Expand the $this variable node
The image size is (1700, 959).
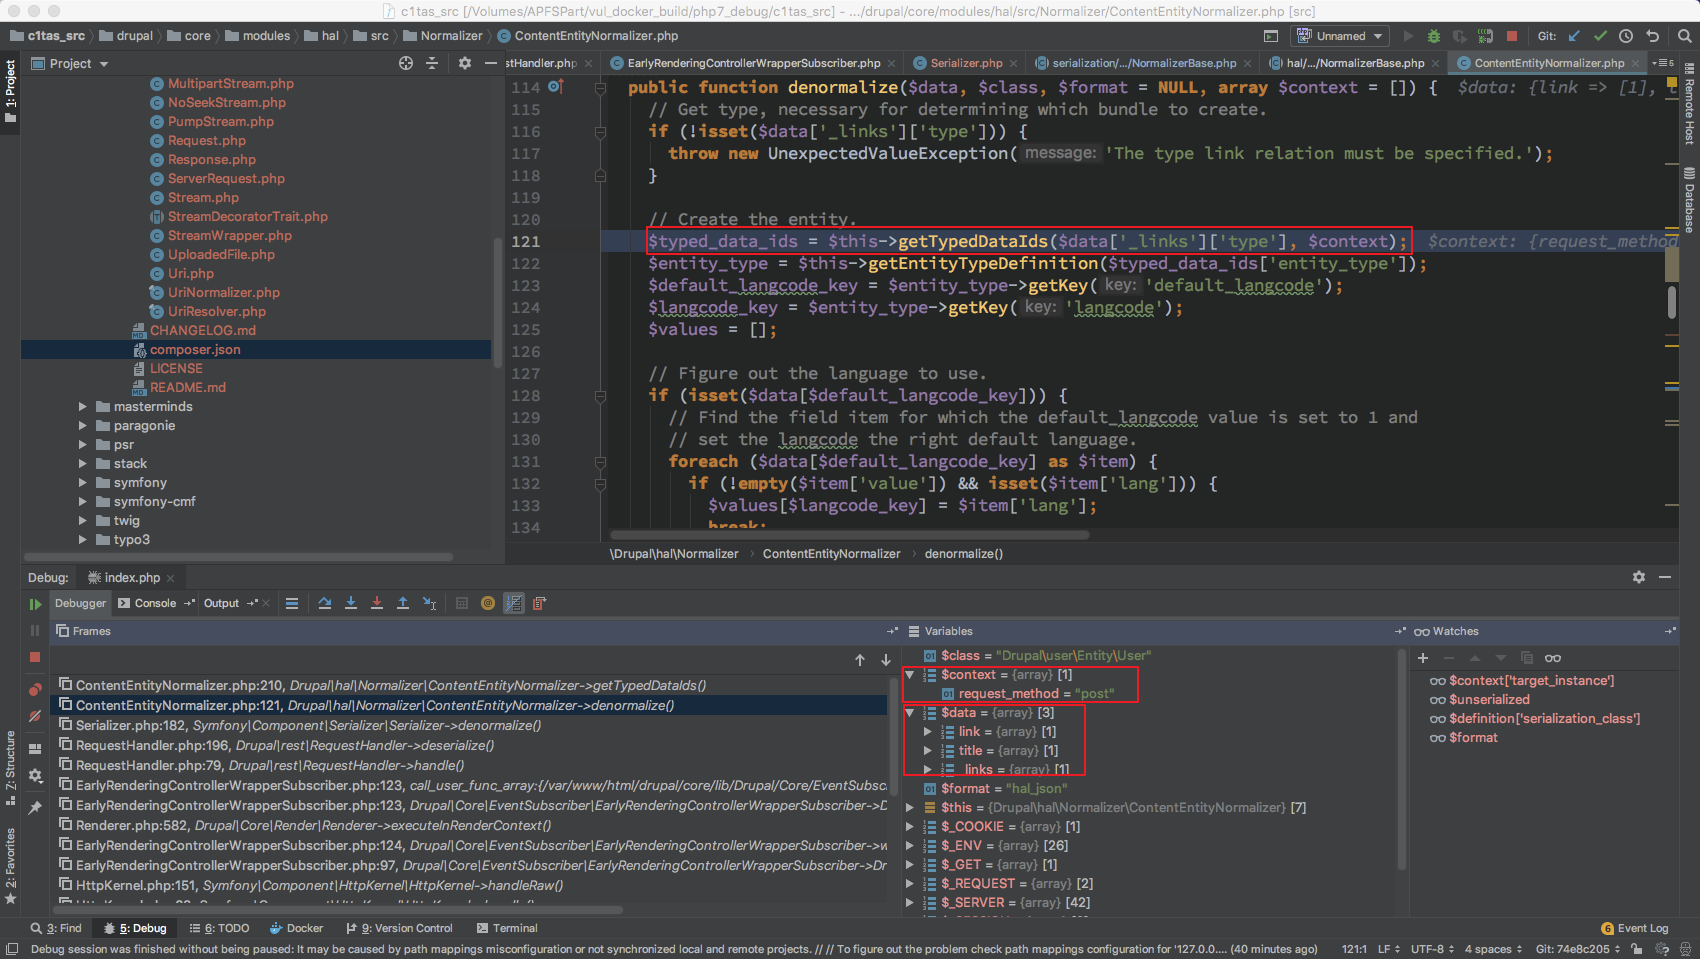coord(910,808)
